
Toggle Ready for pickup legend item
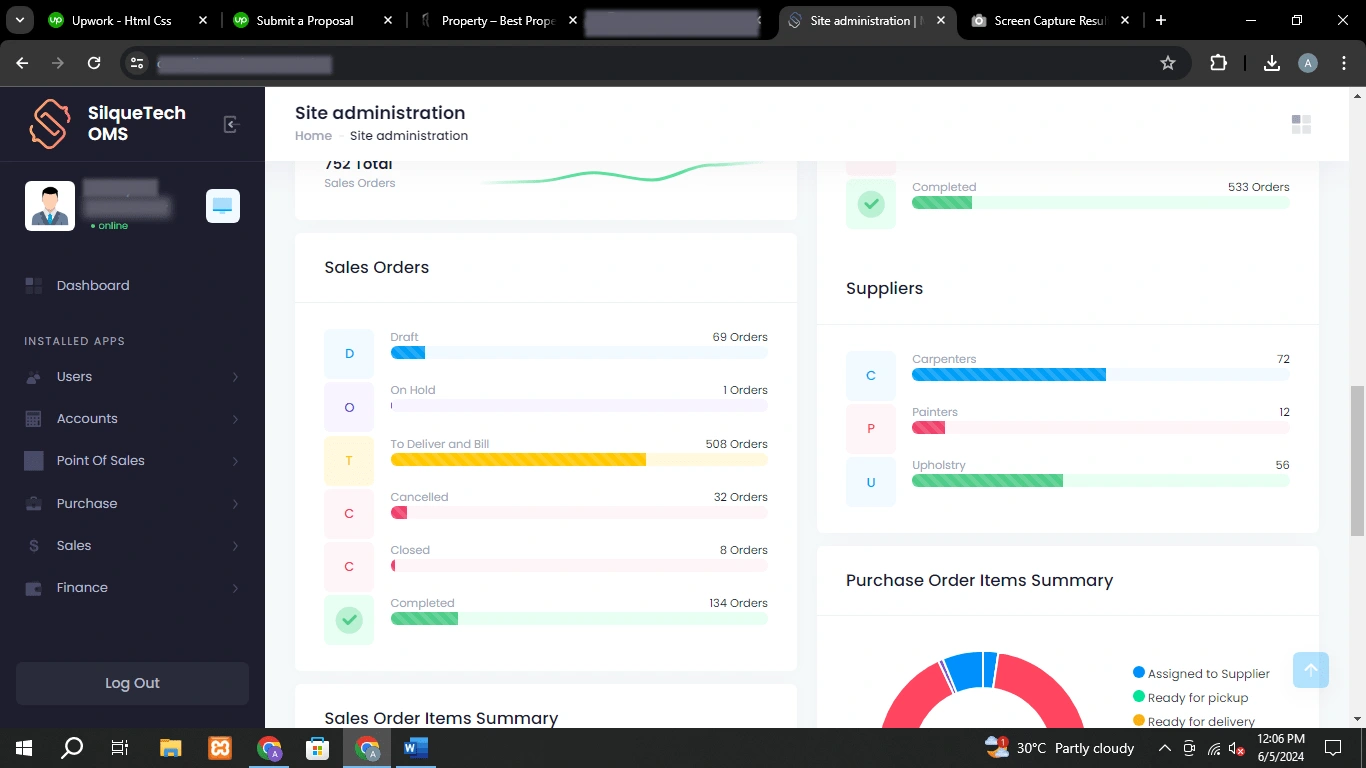tap(1190, 698)
